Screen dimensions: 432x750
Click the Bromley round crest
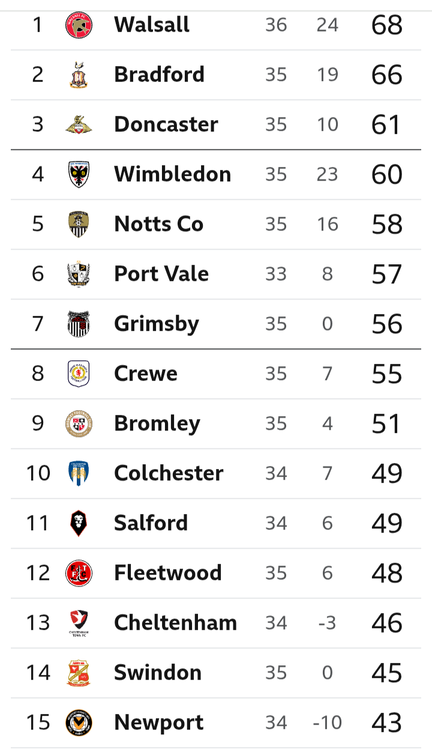(x=79, y=423)
